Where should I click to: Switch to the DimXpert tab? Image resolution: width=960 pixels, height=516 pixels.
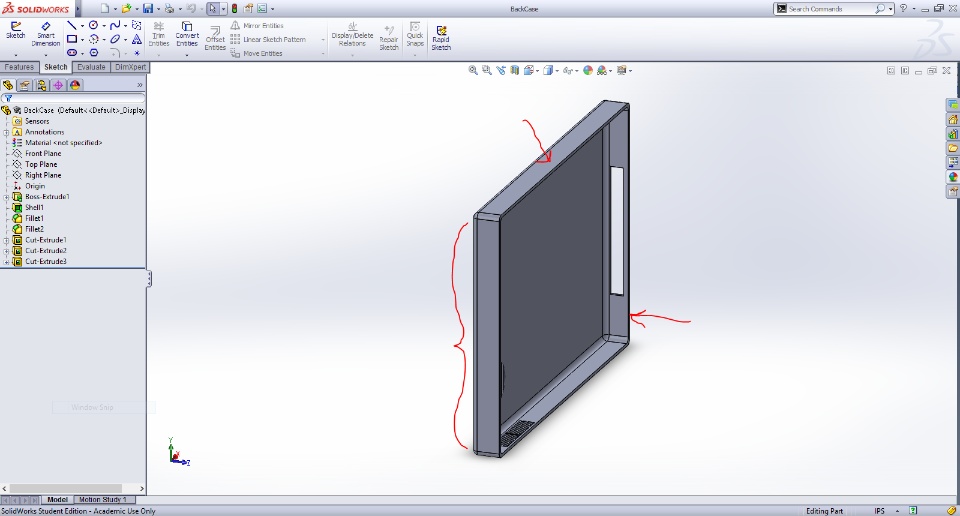point(130,67)
